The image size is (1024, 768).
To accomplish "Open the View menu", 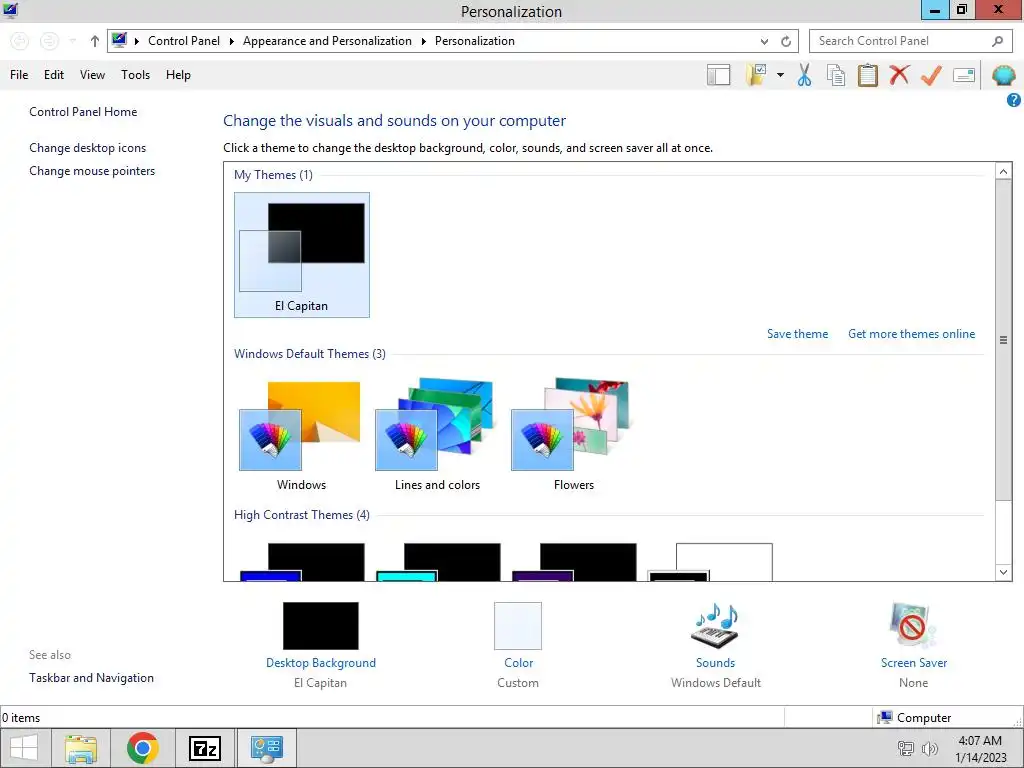I will [92, 75].
